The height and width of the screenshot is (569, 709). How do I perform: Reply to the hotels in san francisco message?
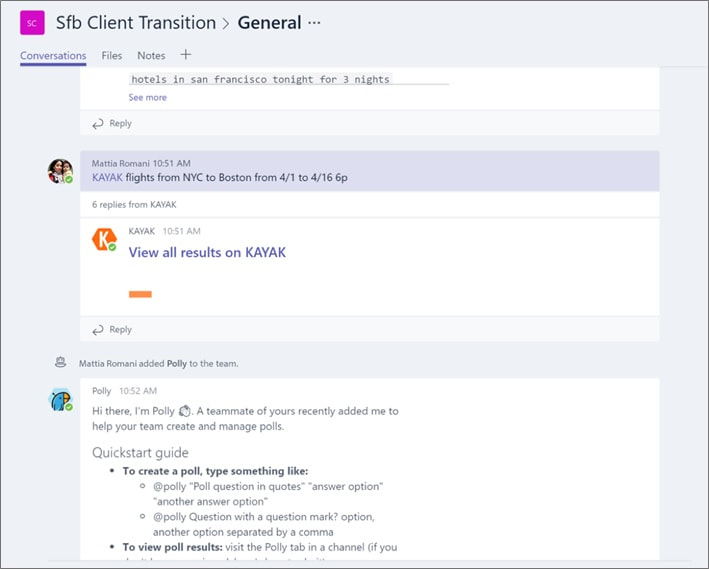click(112, 123)
